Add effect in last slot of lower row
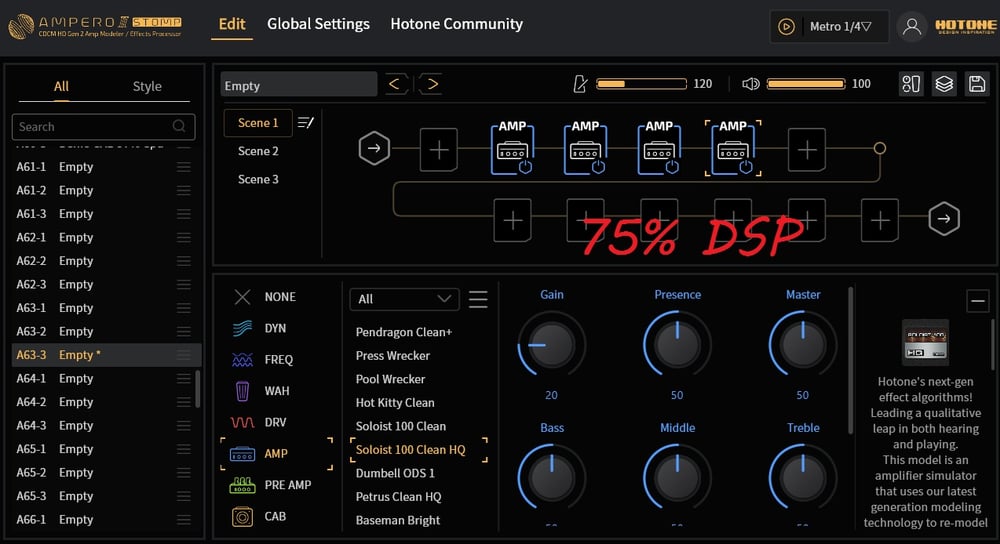Viewport: 1000px width, 544px height. coord(880,220)
